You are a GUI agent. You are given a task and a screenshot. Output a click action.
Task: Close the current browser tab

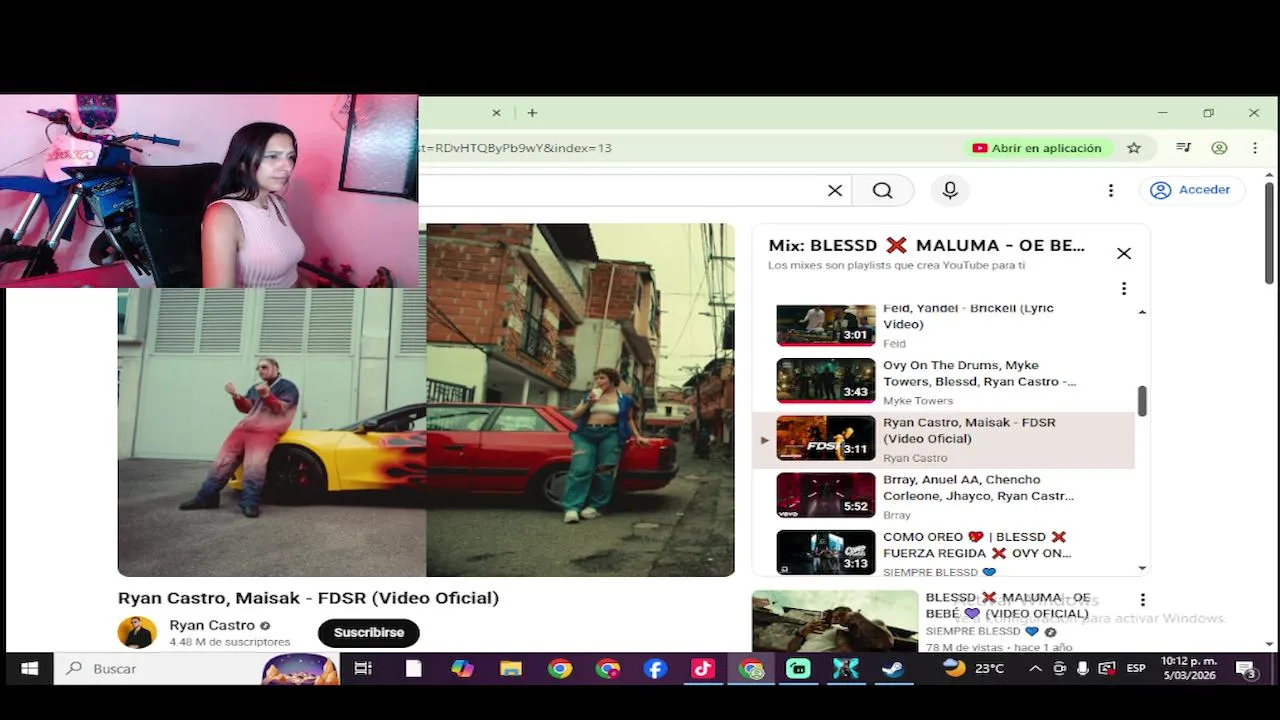pos(496,113)
